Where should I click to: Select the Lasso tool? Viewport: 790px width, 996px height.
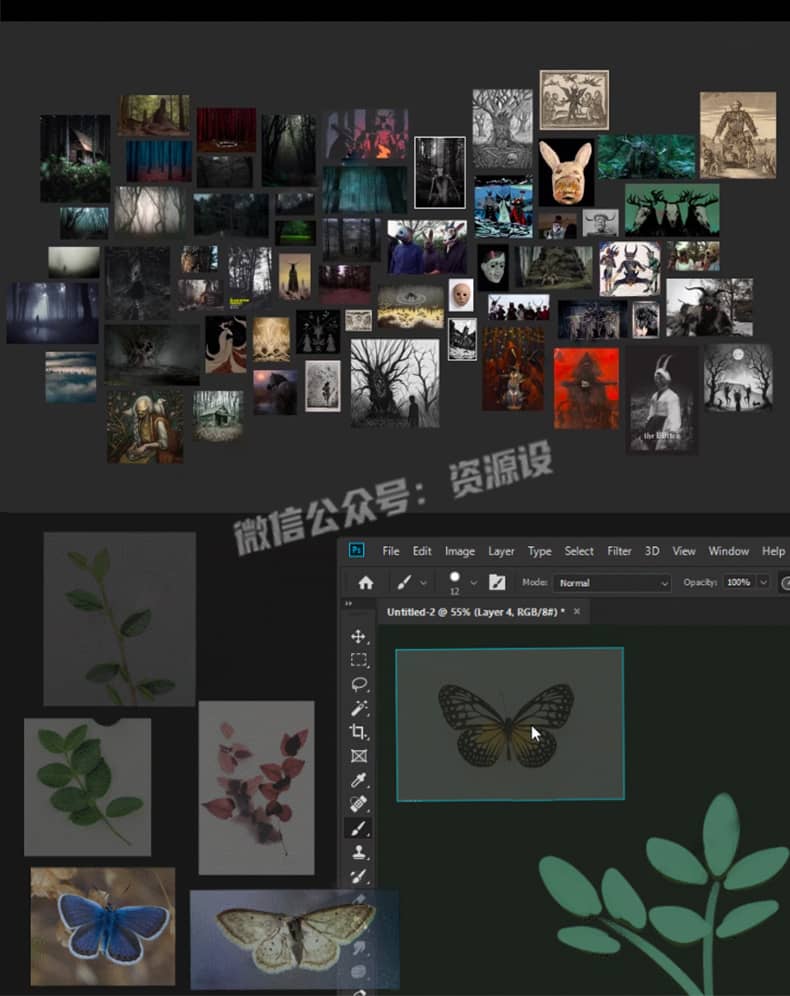coord(358,684)
